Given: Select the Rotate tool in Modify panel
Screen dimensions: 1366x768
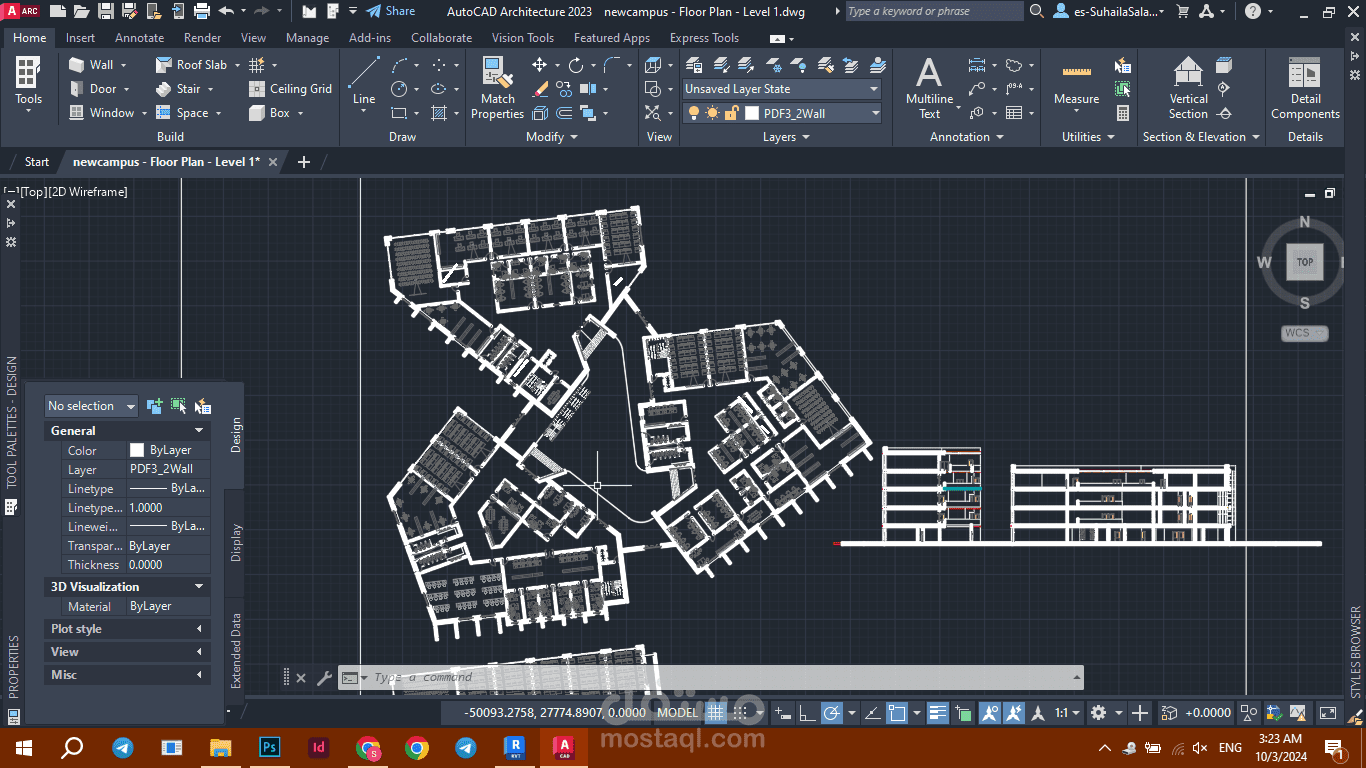Looking at the screenshot, I should pos(576,65).
